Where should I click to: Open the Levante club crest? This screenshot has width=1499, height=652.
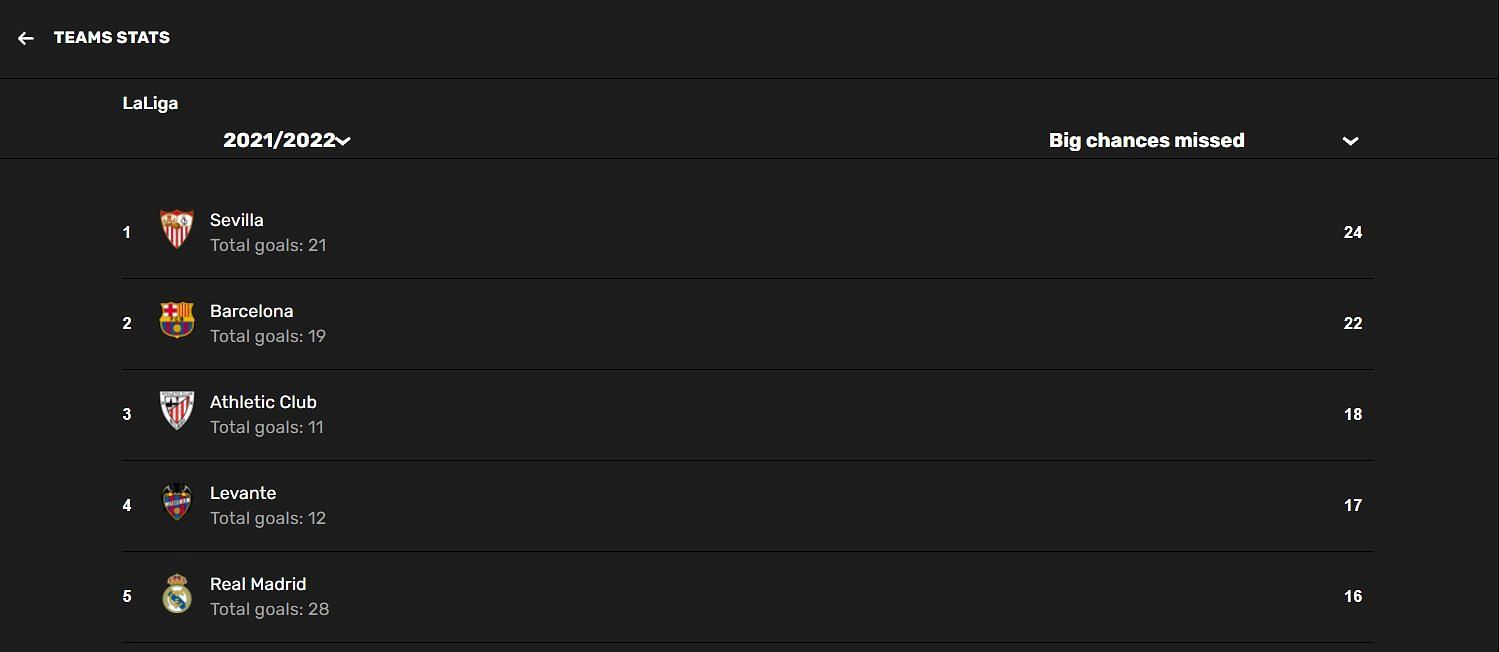(177, 502)
